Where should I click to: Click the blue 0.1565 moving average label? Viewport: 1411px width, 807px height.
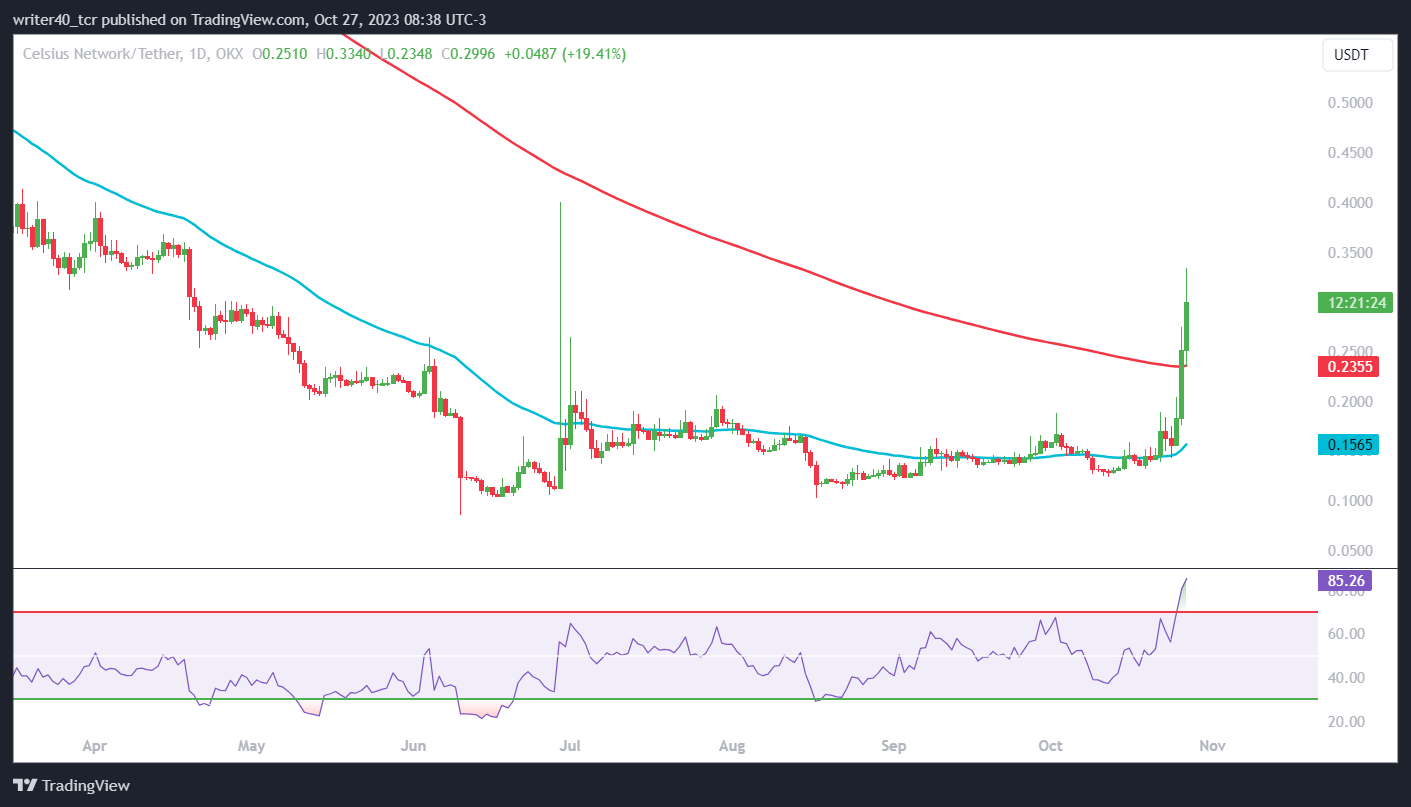point(1349,445)
